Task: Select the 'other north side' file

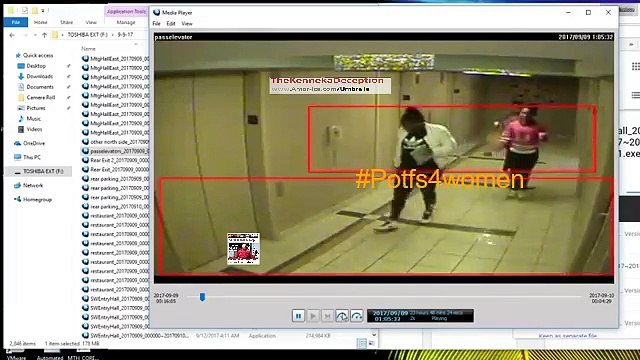Action: [x=116, y=142]
